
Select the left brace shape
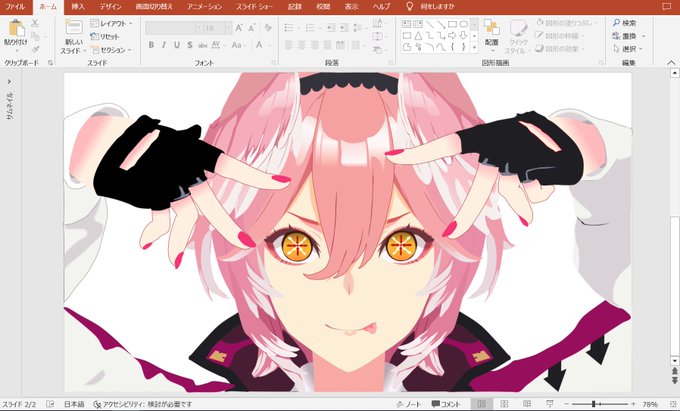pyautogui.click(x=452, y=47)
